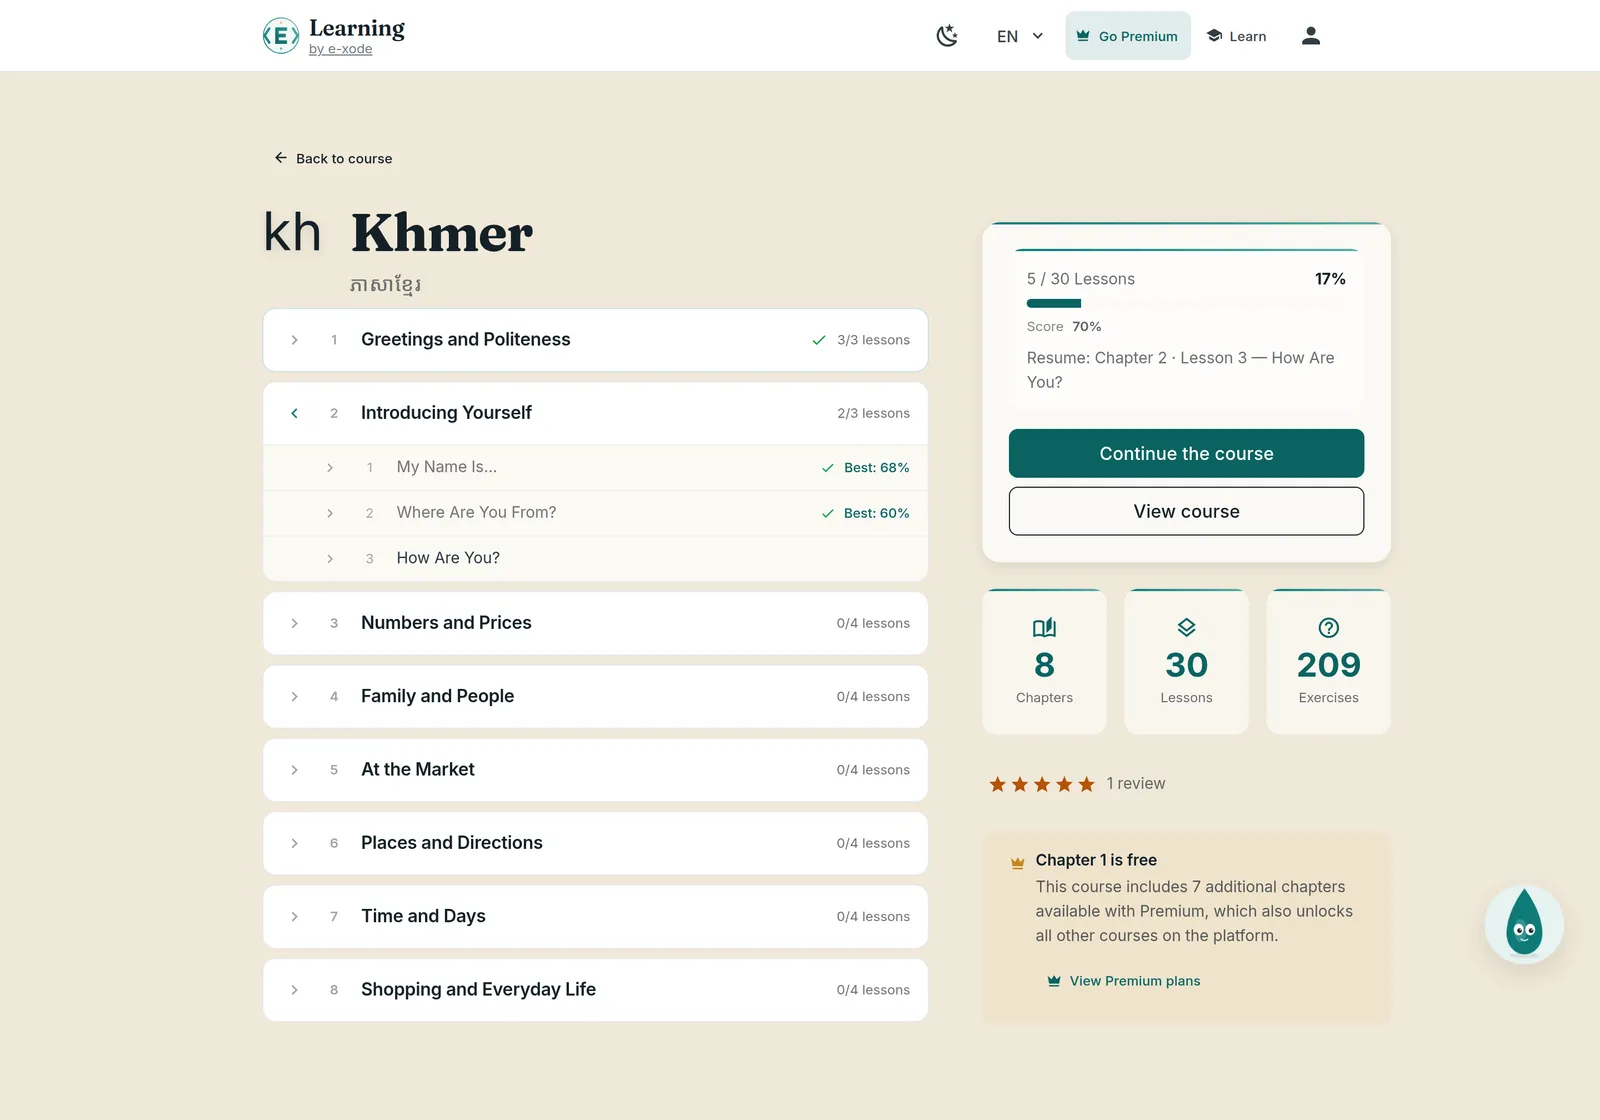This screenshot has height=1120, width=1600.
Task: Click the 17% progress value
Action: tap(1330, 279)
